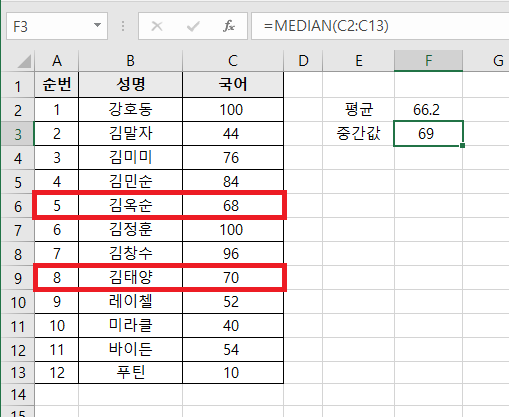509x417 pixels.
Task: Select row 13 header
Action: pos(18,372)
